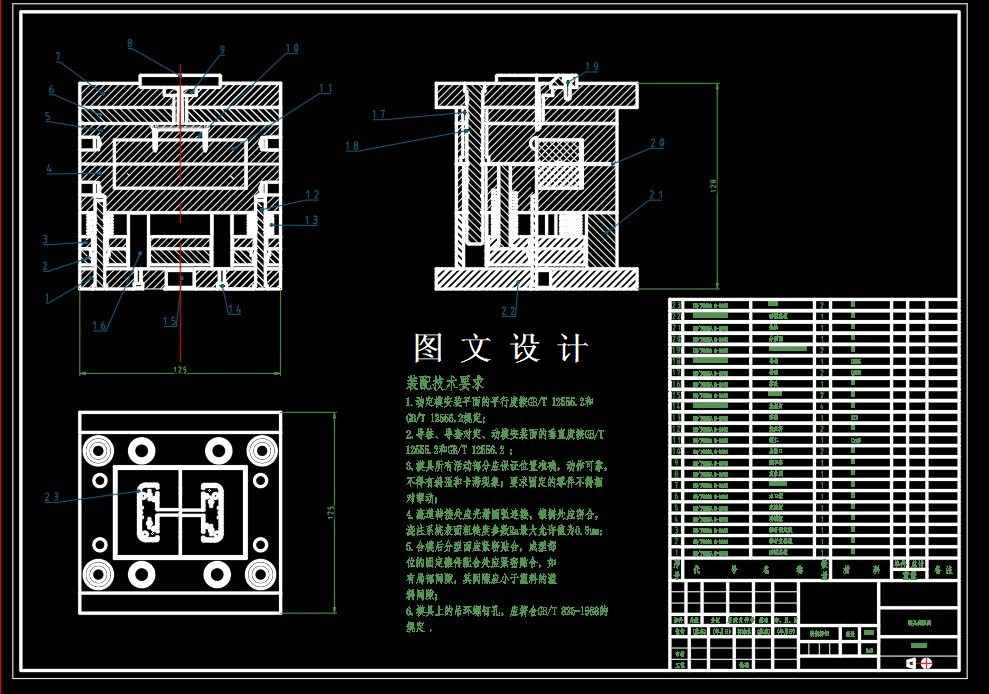
Task: Select callout label 17 left of side view
Action: (x=378, y=114)
